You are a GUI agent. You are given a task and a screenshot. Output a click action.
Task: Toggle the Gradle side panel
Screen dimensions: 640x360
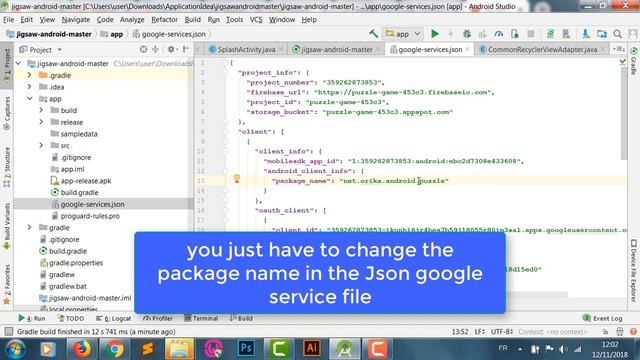pos(633,61)
